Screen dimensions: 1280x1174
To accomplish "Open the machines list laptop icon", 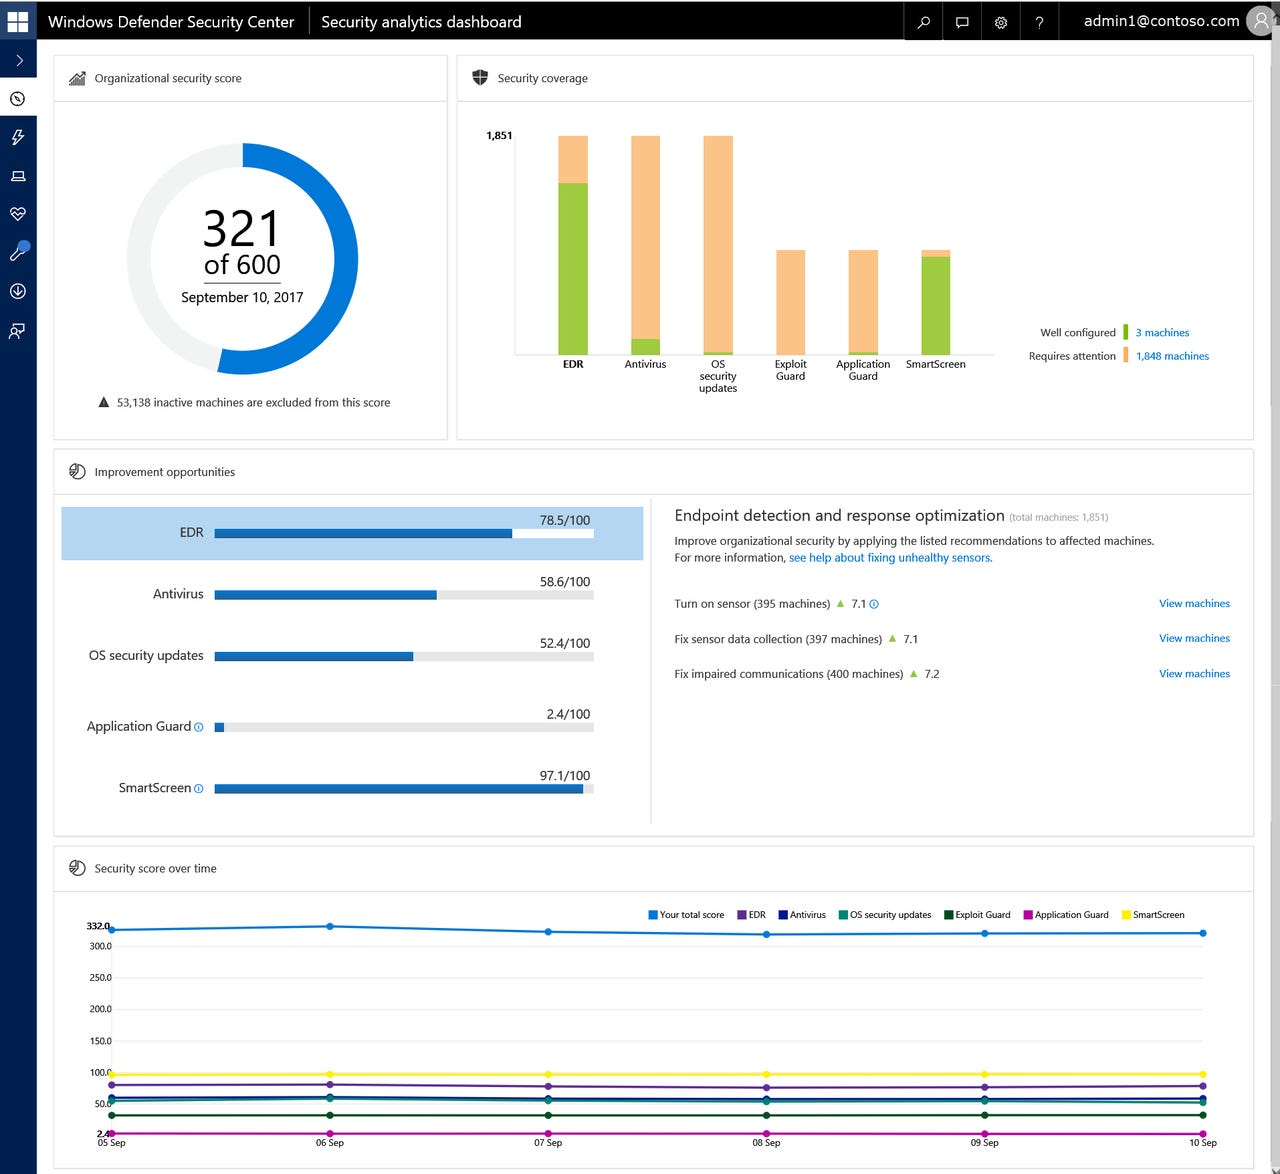I will pyautogui.click(x=18, y=176).
